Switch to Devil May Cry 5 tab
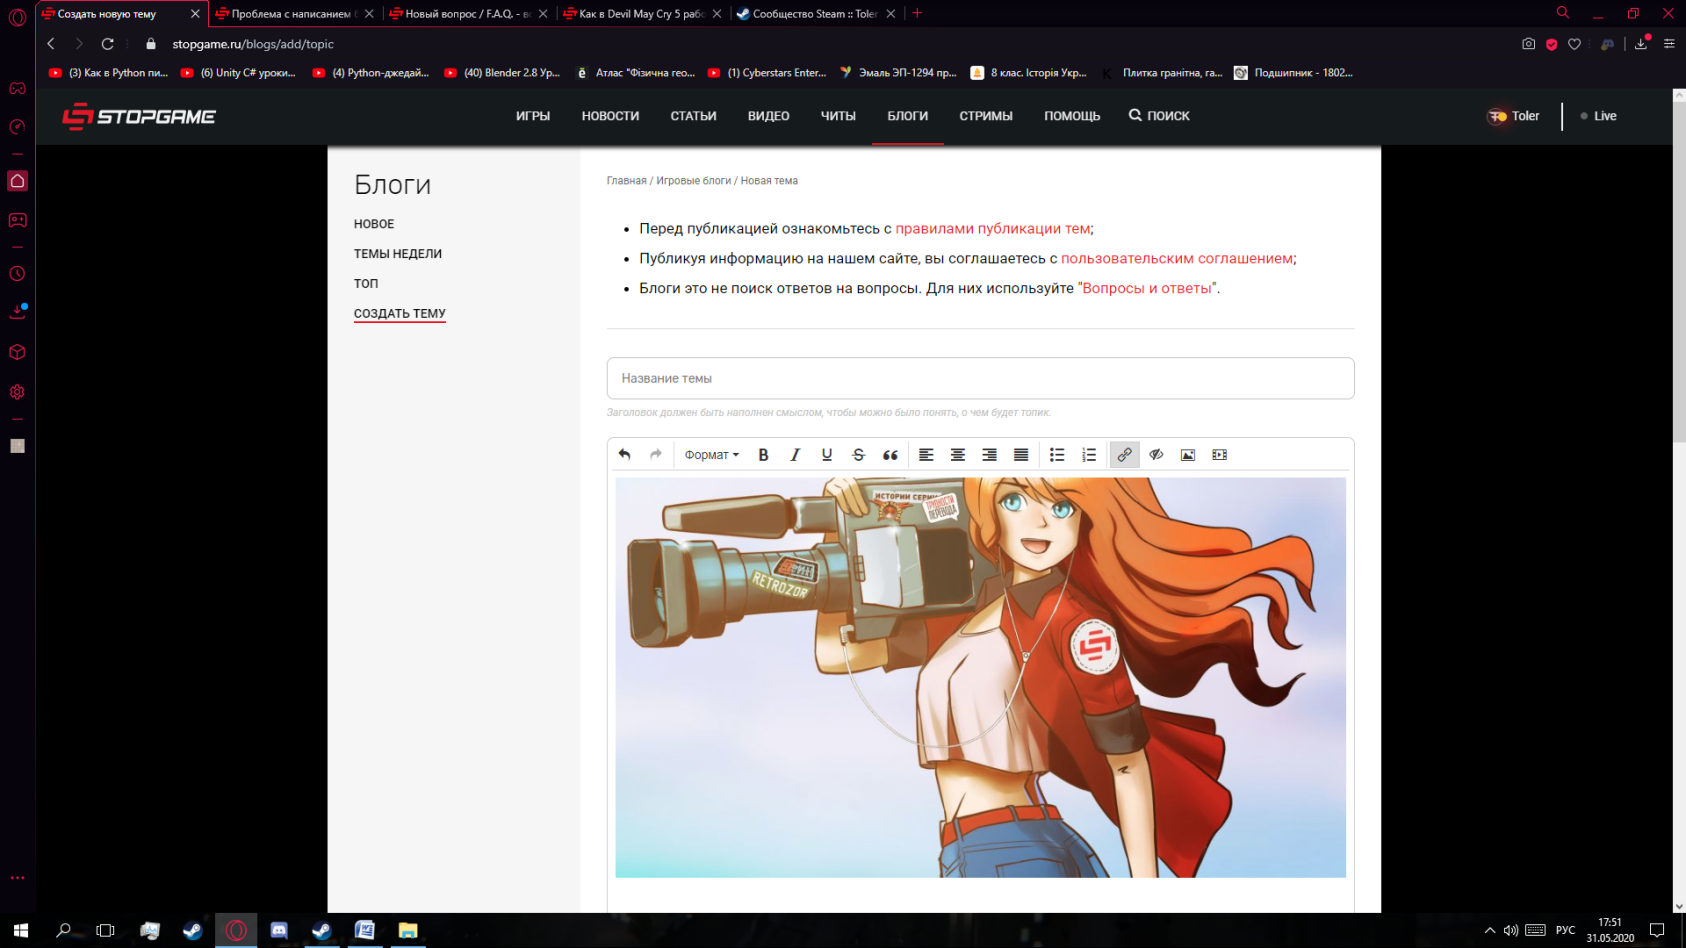This screenshot has height=948, width=1686. pyautogui.click(x=641, y=14)
